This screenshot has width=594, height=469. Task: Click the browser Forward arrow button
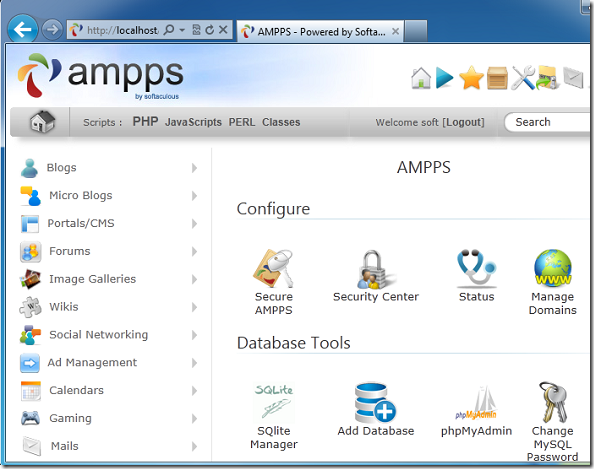coord(52,30)
